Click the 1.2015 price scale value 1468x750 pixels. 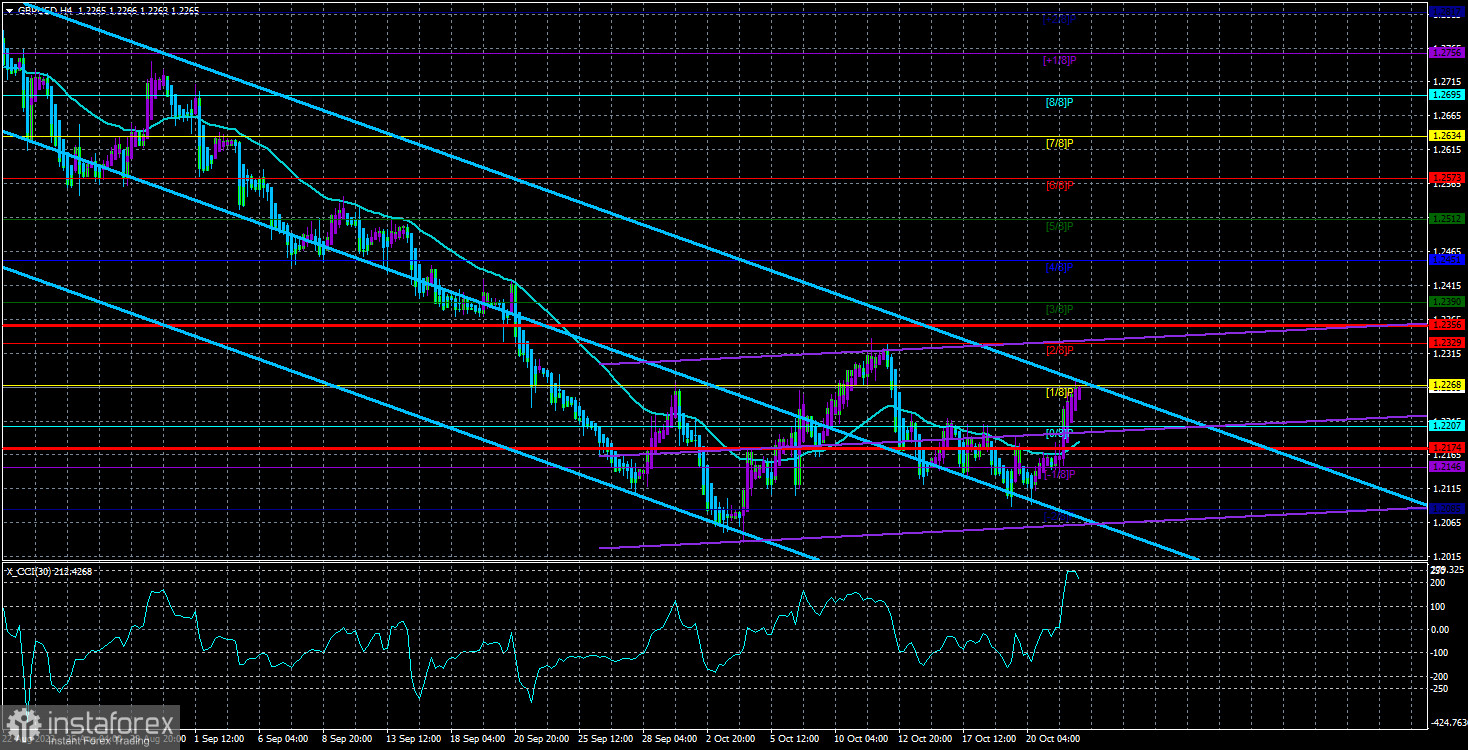(1446, 556)
